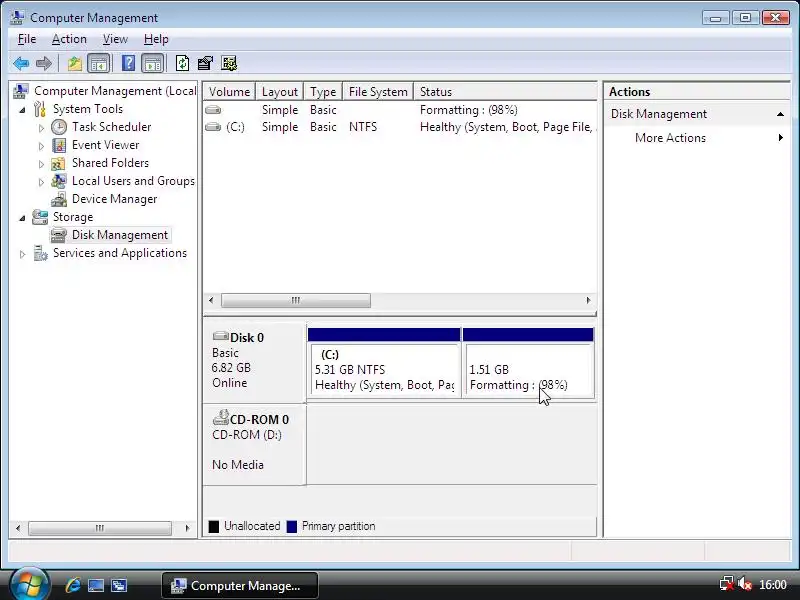The image size is (800, 600).
Task: Click the 'Formatting : (98%)' status in list
Action: (468, 110)
